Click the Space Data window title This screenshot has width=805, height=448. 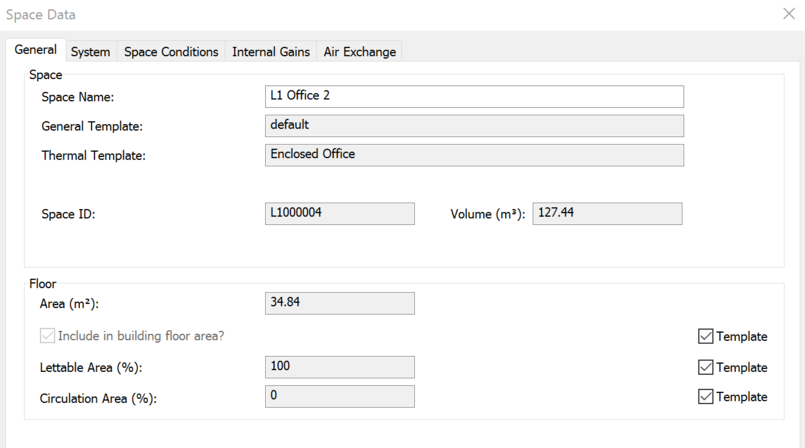[x=41, y=15]
